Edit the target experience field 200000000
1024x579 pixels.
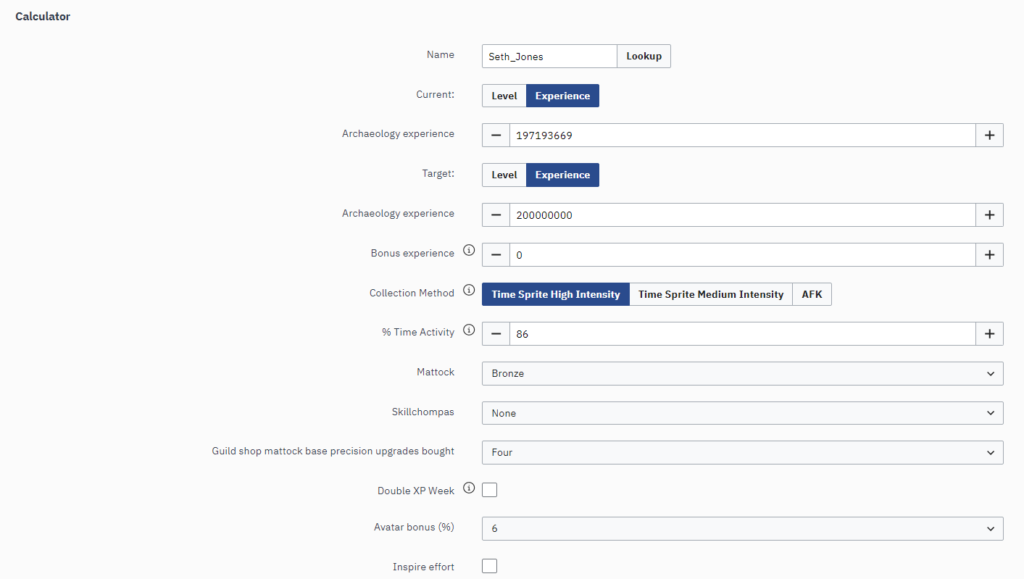coord(743,215)
